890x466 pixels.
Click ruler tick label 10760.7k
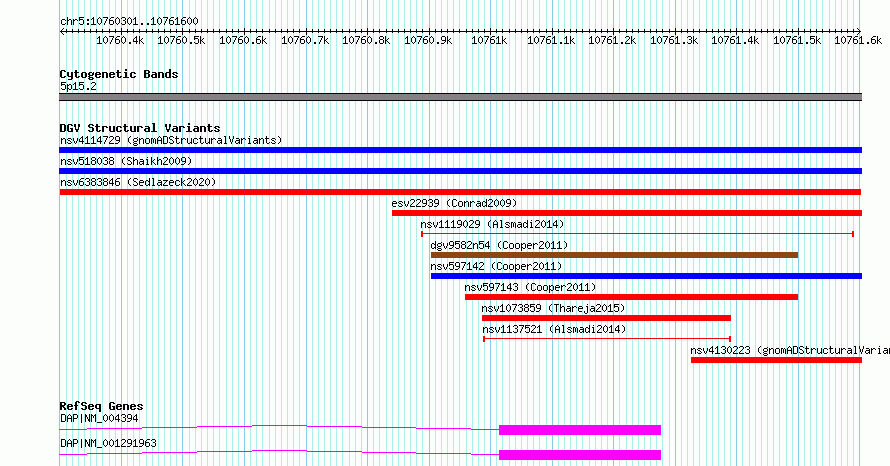point(305,41)
